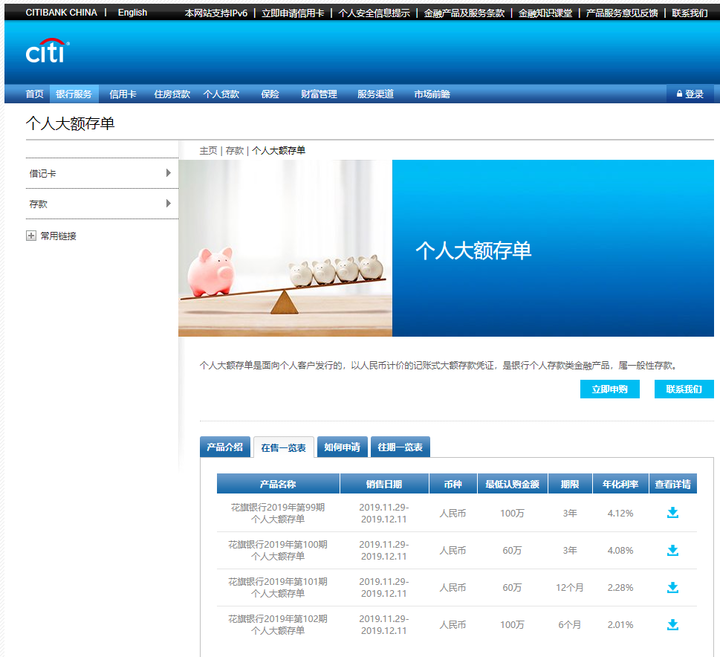Open the 信用卡 nav menu
The width and height of the screenshot is (720, 657).
point(123,94)
